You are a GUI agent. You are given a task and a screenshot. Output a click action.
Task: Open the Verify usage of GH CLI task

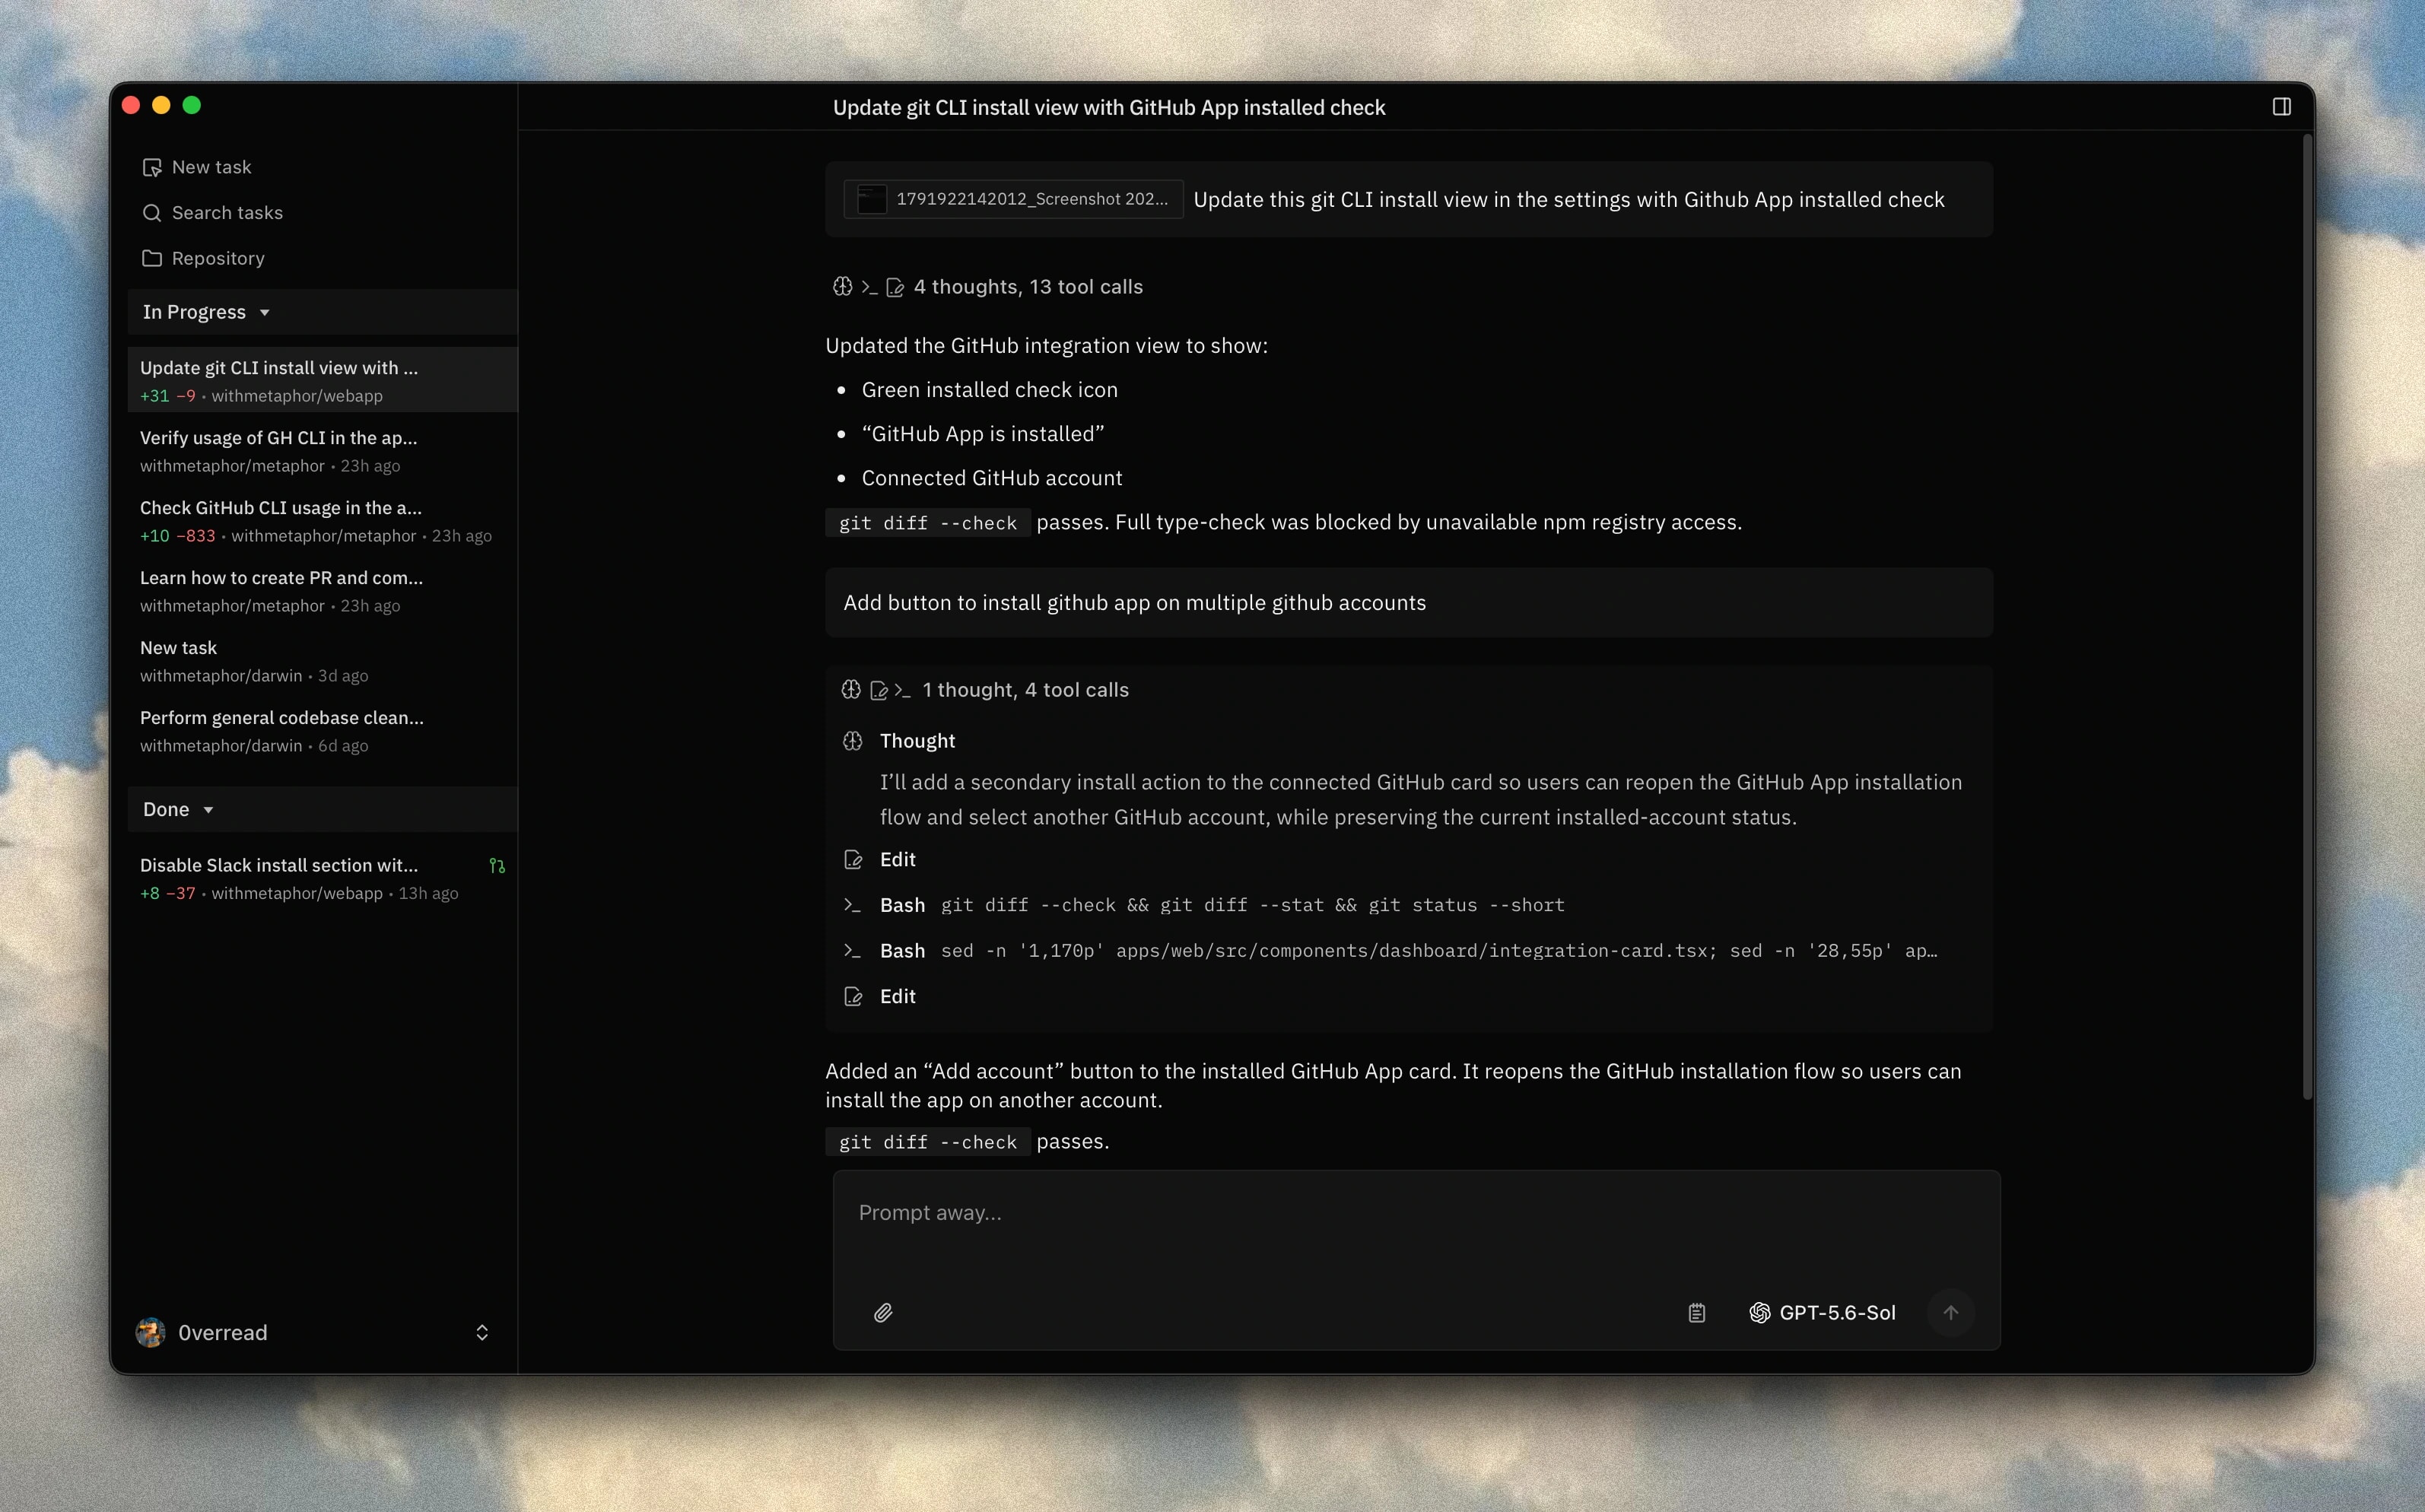[322, 451]
